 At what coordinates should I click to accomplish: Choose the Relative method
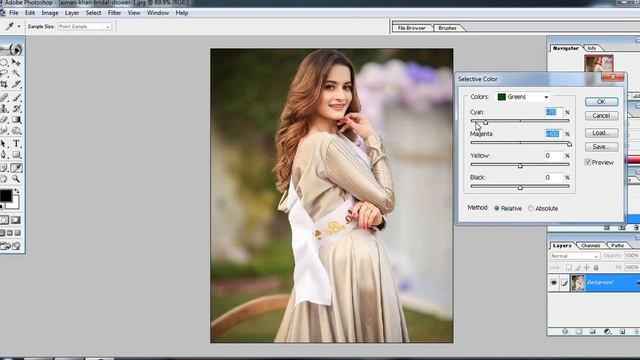(x=497, y=208)
